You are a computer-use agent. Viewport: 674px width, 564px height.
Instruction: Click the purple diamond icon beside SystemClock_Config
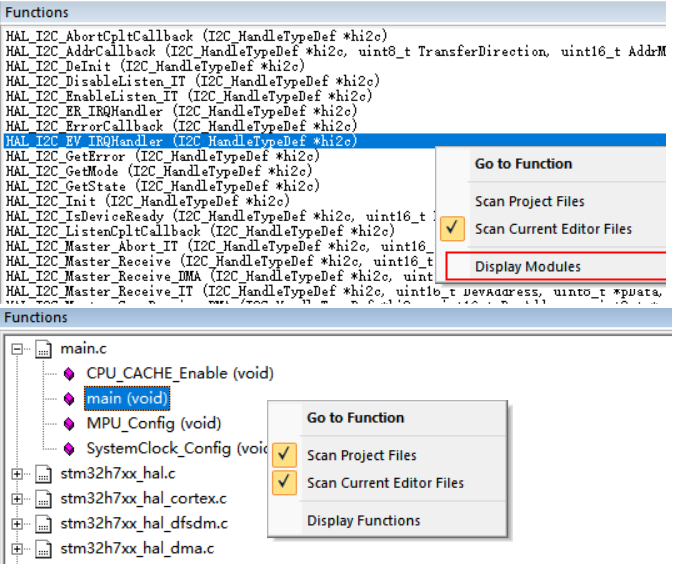point(69,448)
